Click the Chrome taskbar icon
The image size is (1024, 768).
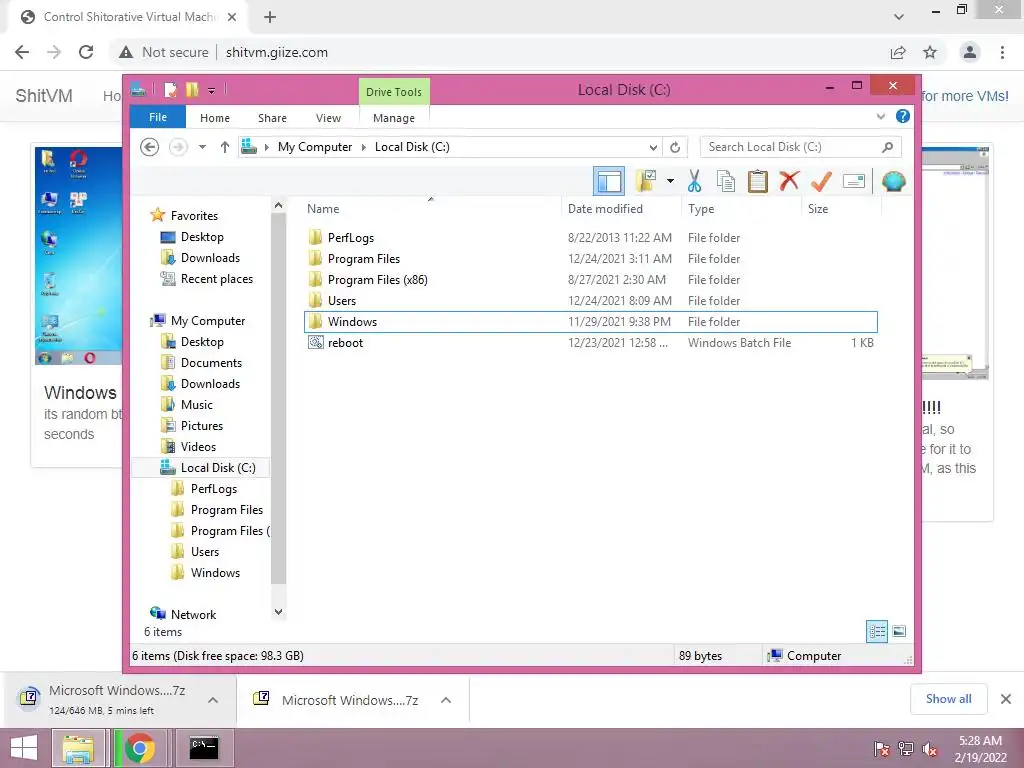140,748
